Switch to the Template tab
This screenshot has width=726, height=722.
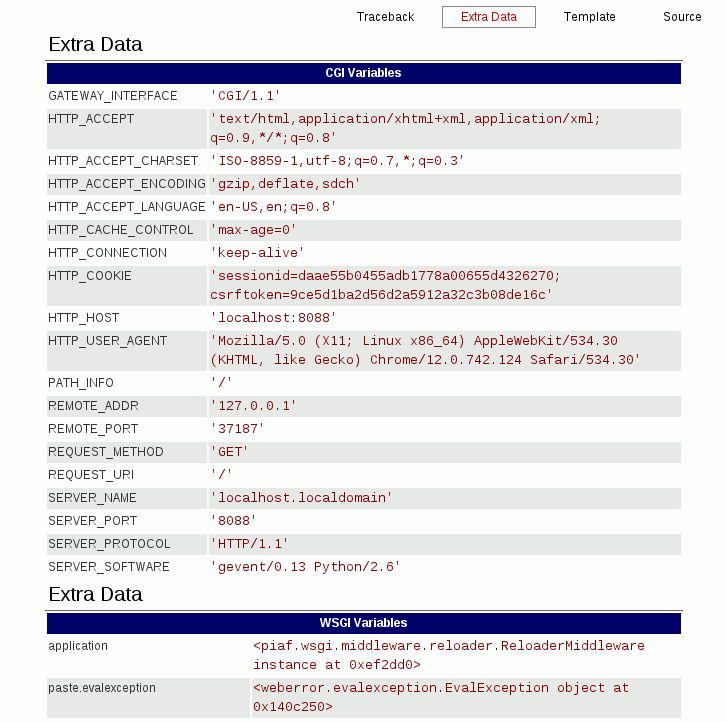pyautogui.click(x=589, y=17)
